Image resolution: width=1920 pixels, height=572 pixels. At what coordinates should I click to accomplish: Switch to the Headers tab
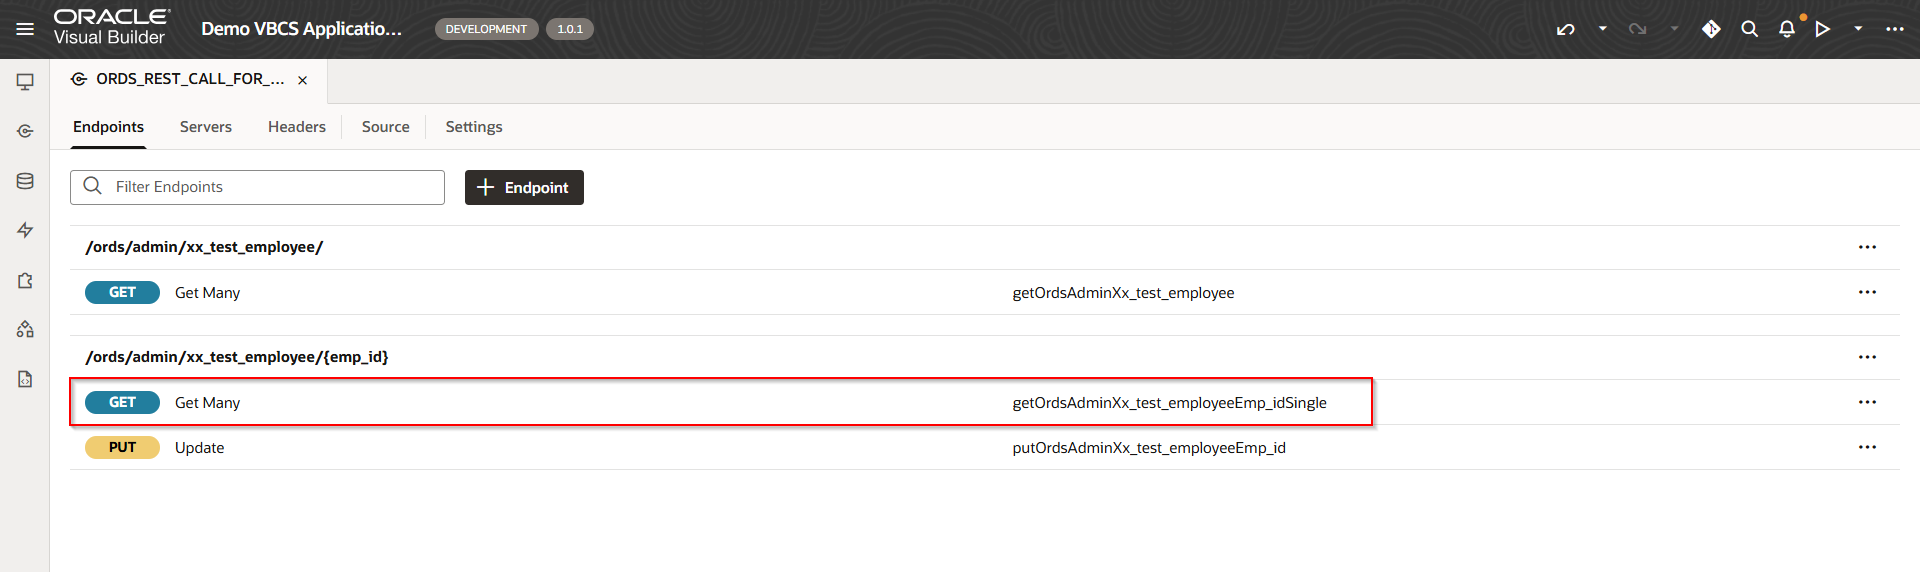point(296,127)
